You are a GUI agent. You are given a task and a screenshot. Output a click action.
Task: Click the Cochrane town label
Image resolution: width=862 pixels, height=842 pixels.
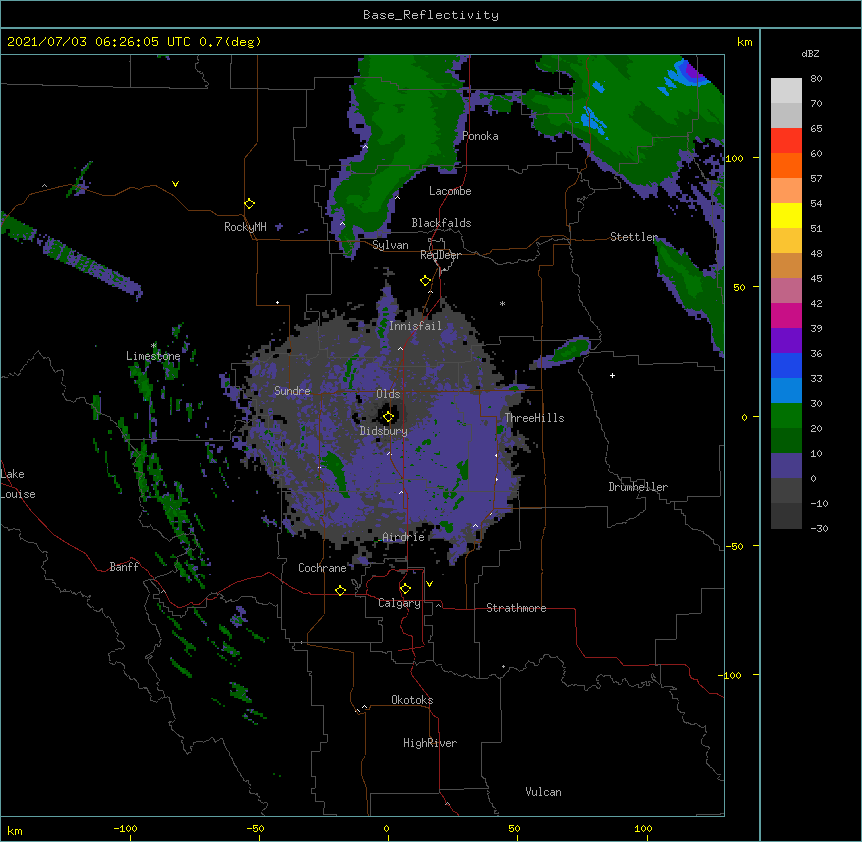pos(322,568)
